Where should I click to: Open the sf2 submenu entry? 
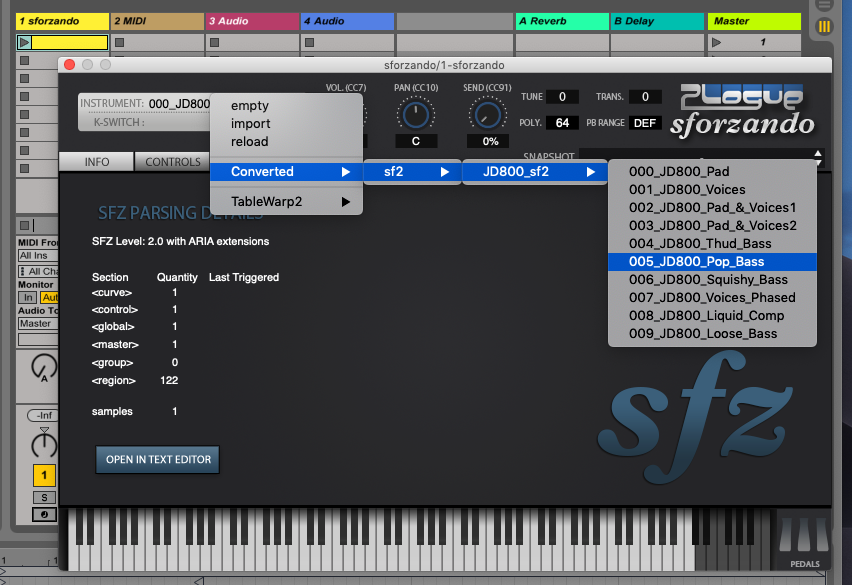coord(412,172)
